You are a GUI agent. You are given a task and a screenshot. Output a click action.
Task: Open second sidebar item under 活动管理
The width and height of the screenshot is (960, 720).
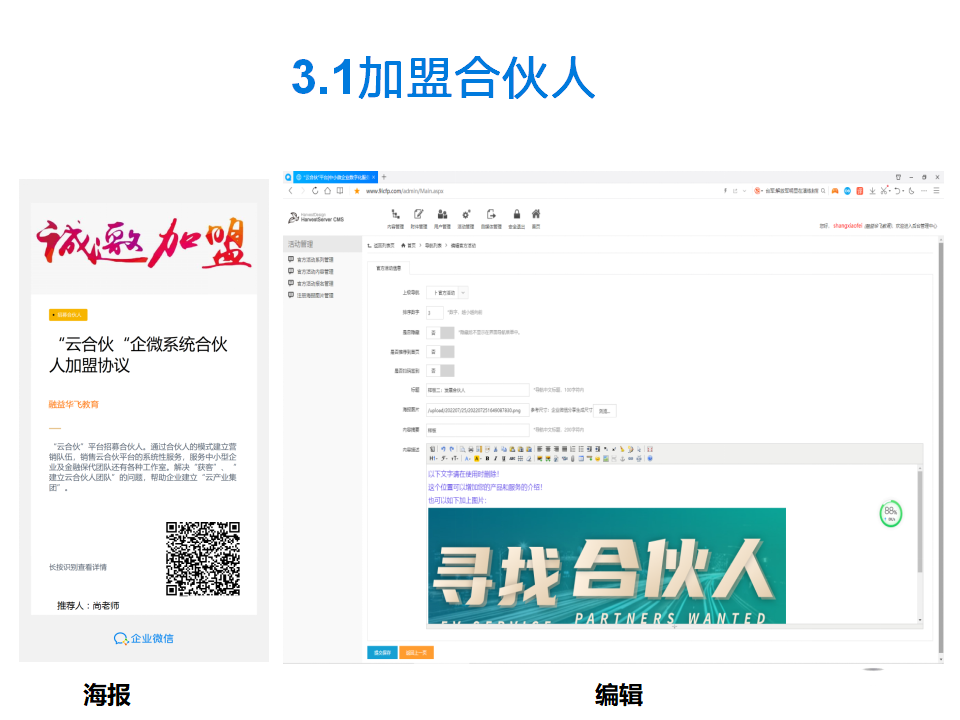click(x=311, y=271)
